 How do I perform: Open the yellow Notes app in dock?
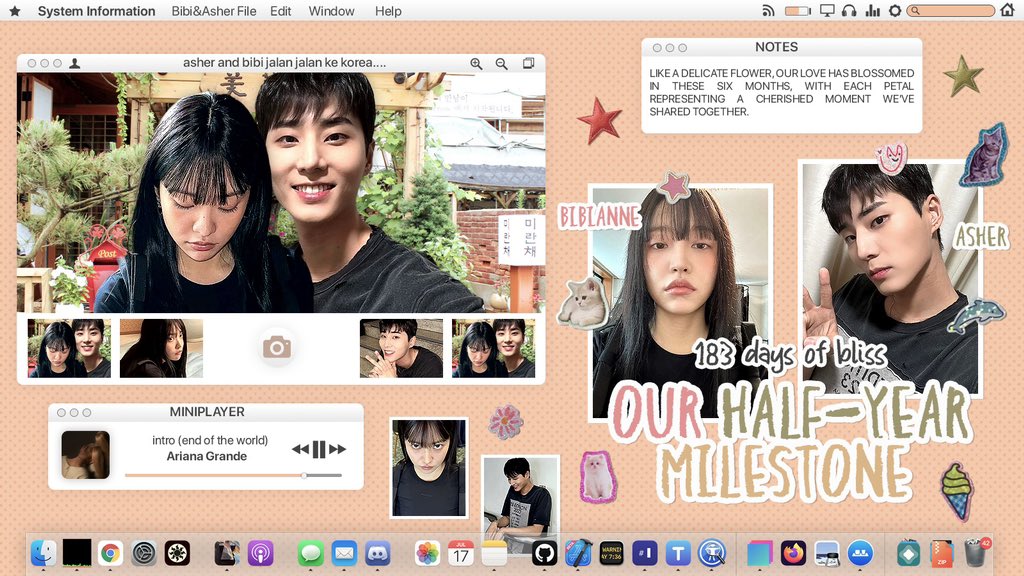coord(494,553)
